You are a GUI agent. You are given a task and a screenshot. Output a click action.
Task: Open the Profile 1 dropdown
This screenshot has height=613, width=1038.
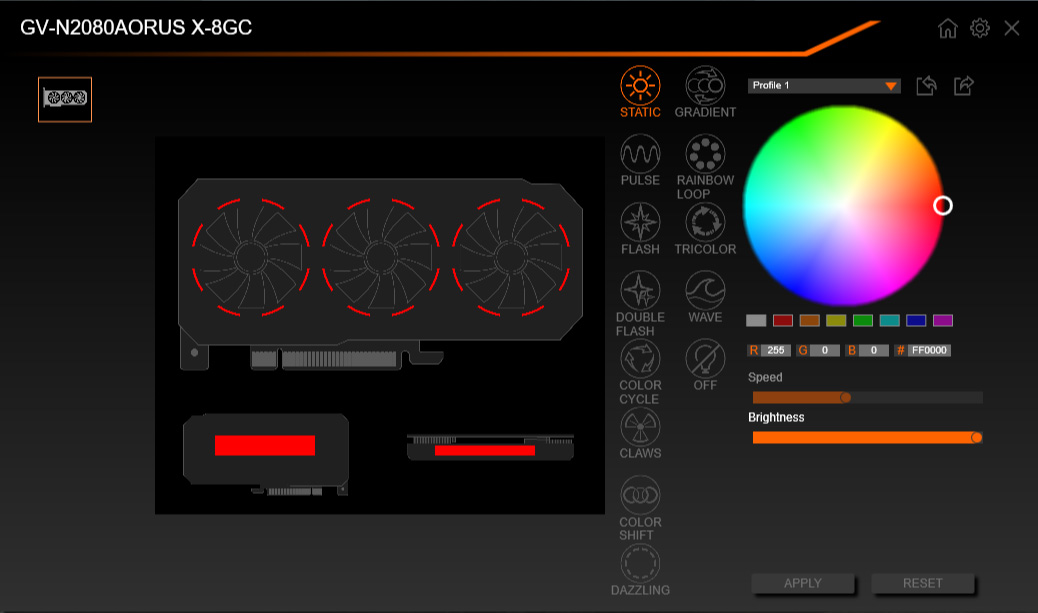click(x=824, y=85)
